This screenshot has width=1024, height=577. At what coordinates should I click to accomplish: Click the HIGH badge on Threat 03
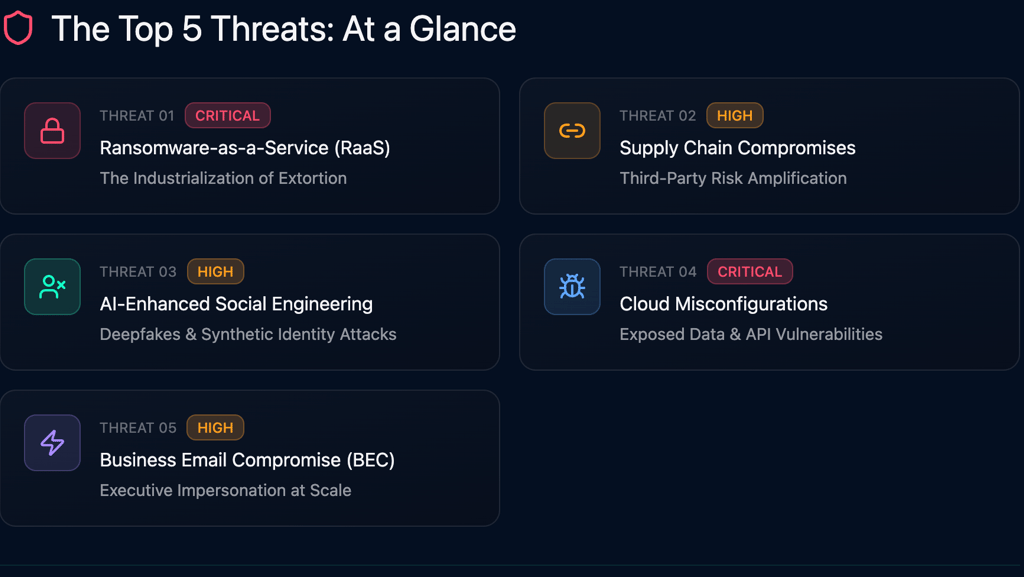point(215,272)
